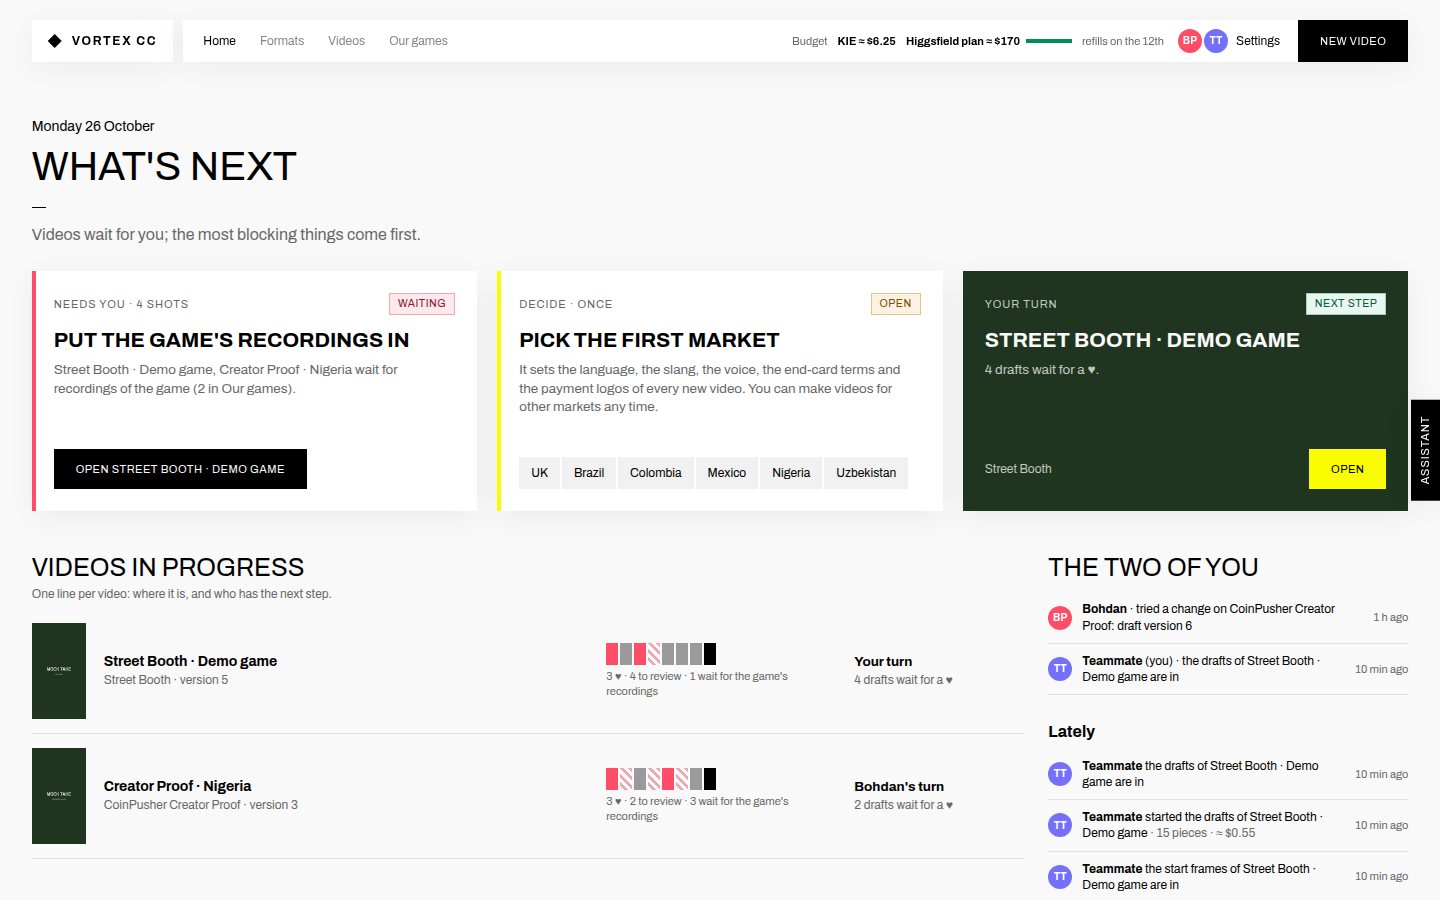Click the NEW VIDEO button
The image size is (1440, 900).
click(x=1352, y=41)
